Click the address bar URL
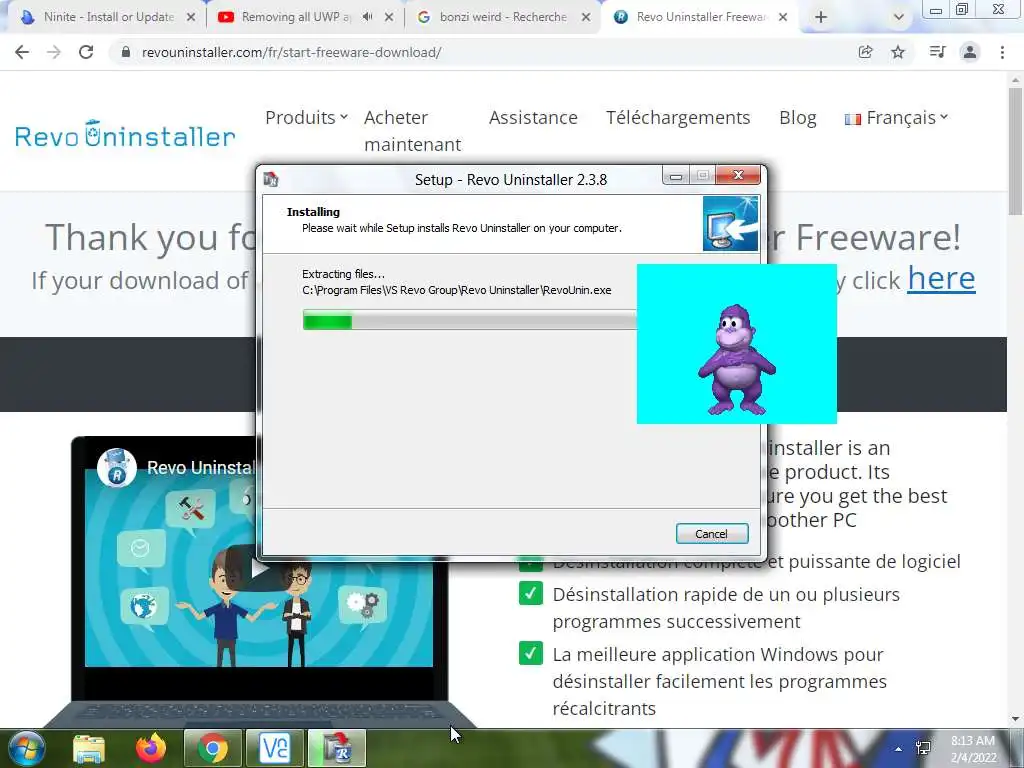 (x=291, y=52)
